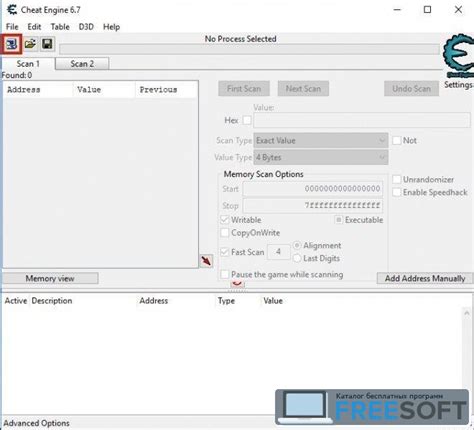This screenshot has height=430, width=474.
Task: Open the File menu
Action: click(12, 27)
